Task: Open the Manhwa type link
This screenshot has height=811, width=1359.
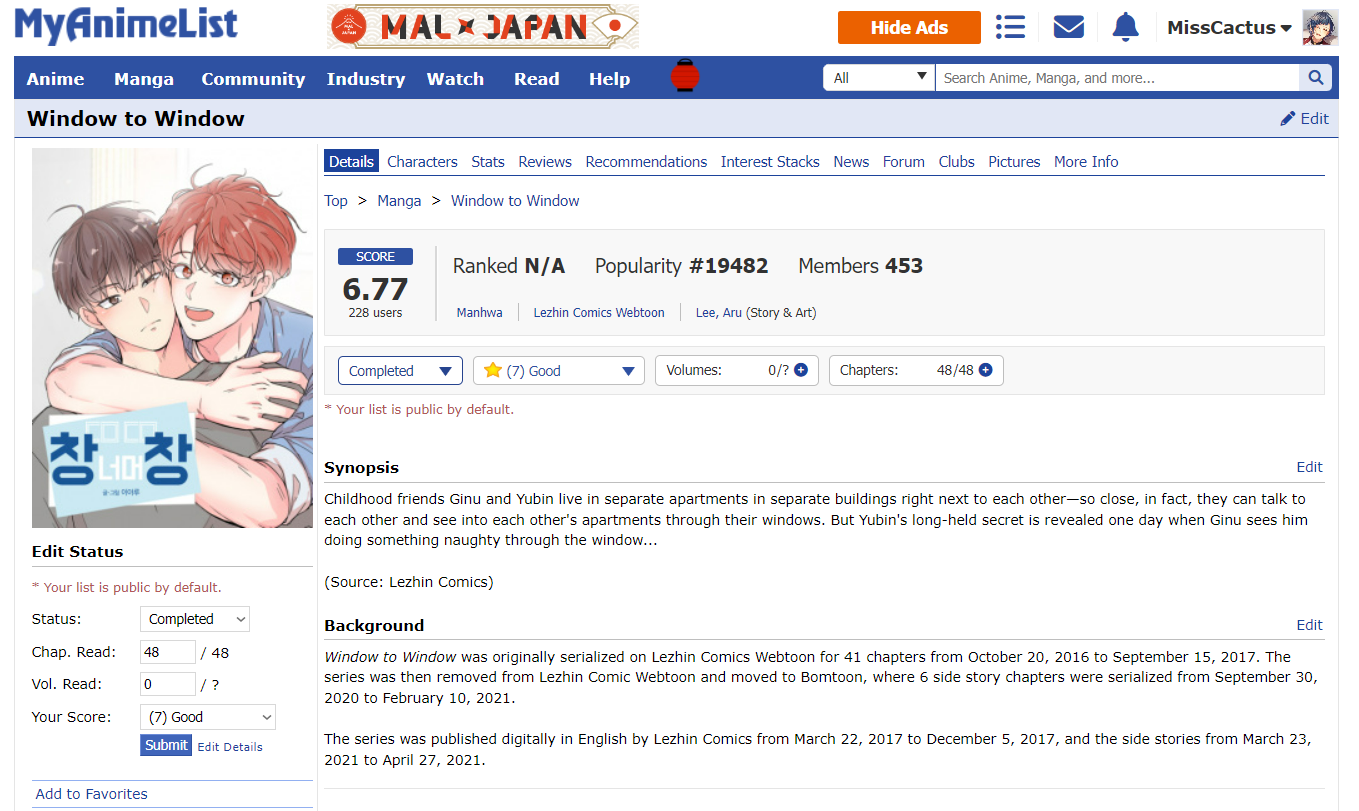Action: tap(480, 313)
